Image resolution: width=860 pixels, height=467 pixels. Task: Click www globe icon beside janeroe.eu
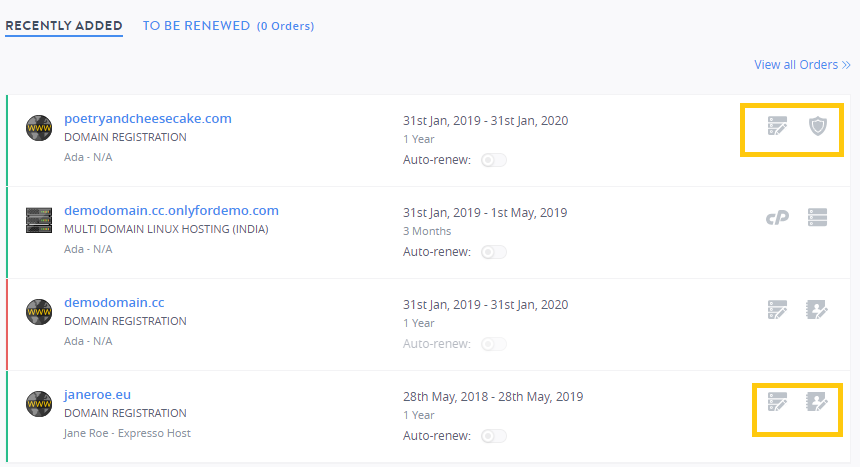pyautogui.click(x=39, y=404)
